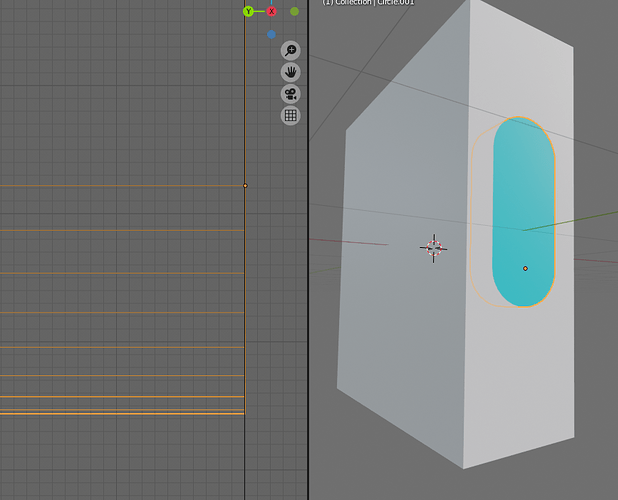The height and width of the screenshot is (500, 618).
Task: Click the zoom view magnifier icon
Action: point(290,50)
